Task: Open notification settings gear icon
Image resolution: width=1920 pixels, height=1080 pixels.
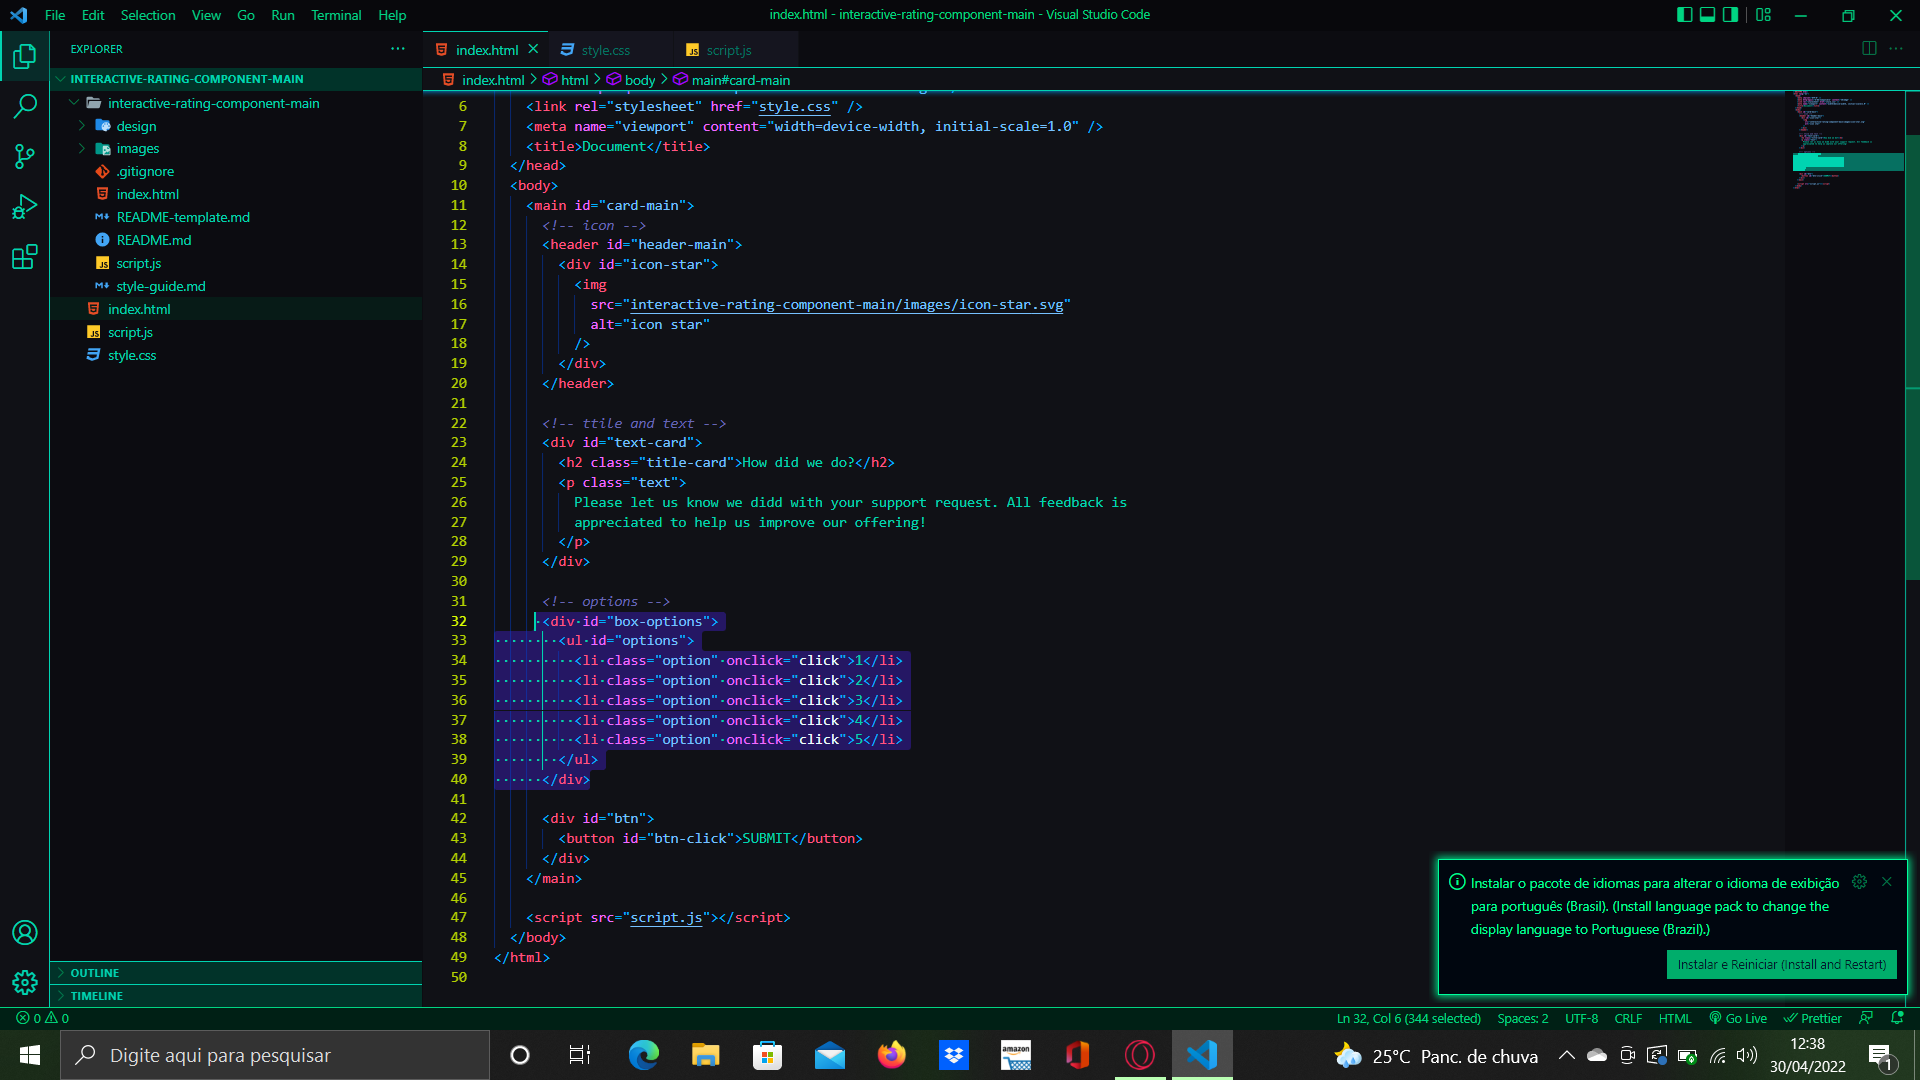Action: point(1859,882)
